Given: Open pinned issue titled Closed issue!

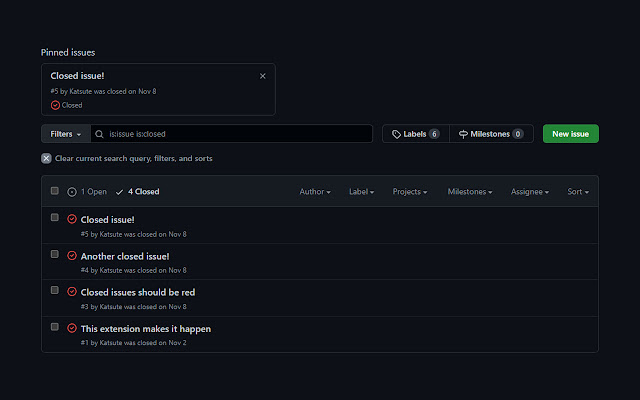Looking at the screenshot, I should click(77, 76).
